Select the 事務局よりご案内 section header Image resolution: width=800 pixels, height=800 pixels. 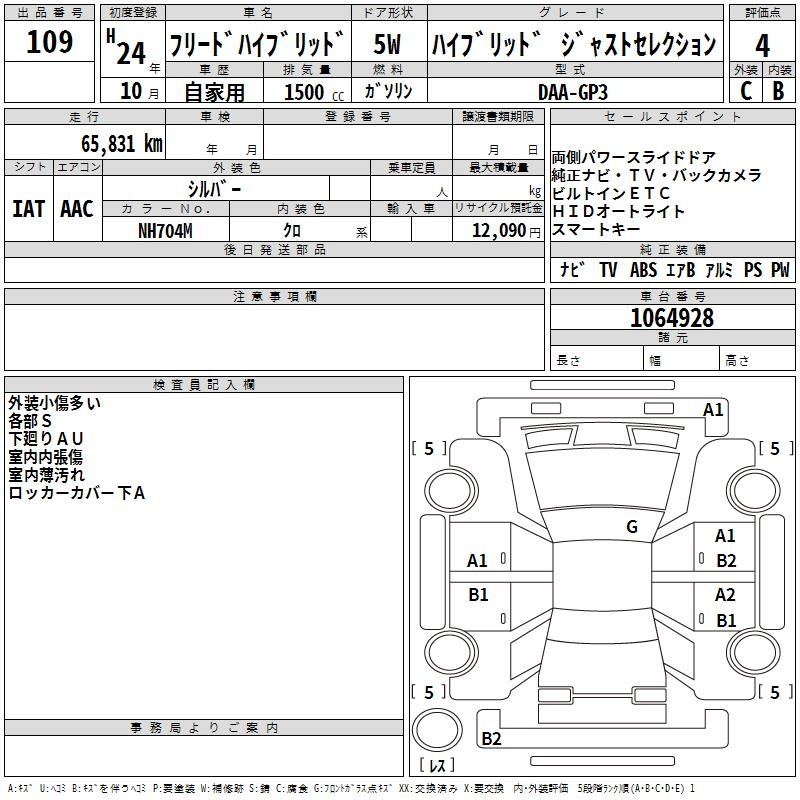pos(204,728)
